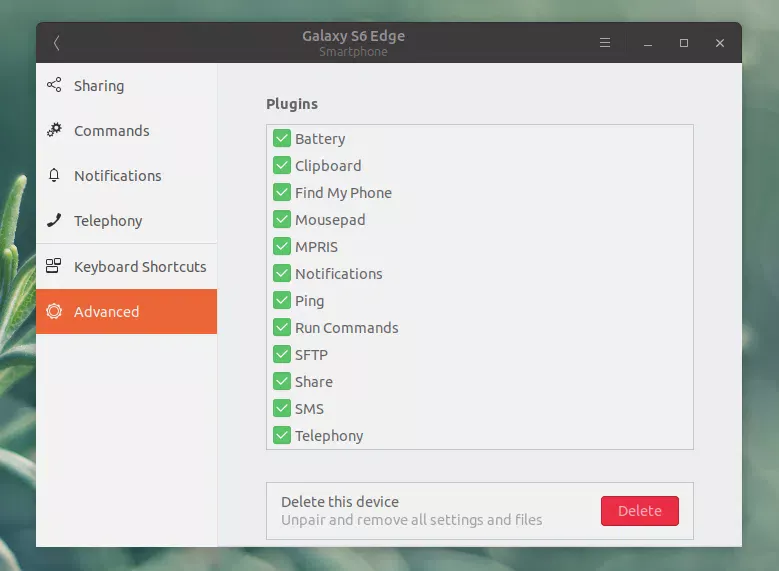Disable the Battery plugin checkbox
Image resolution: width=779 pixels, height=571 pixels.
[x=282, y=138]
